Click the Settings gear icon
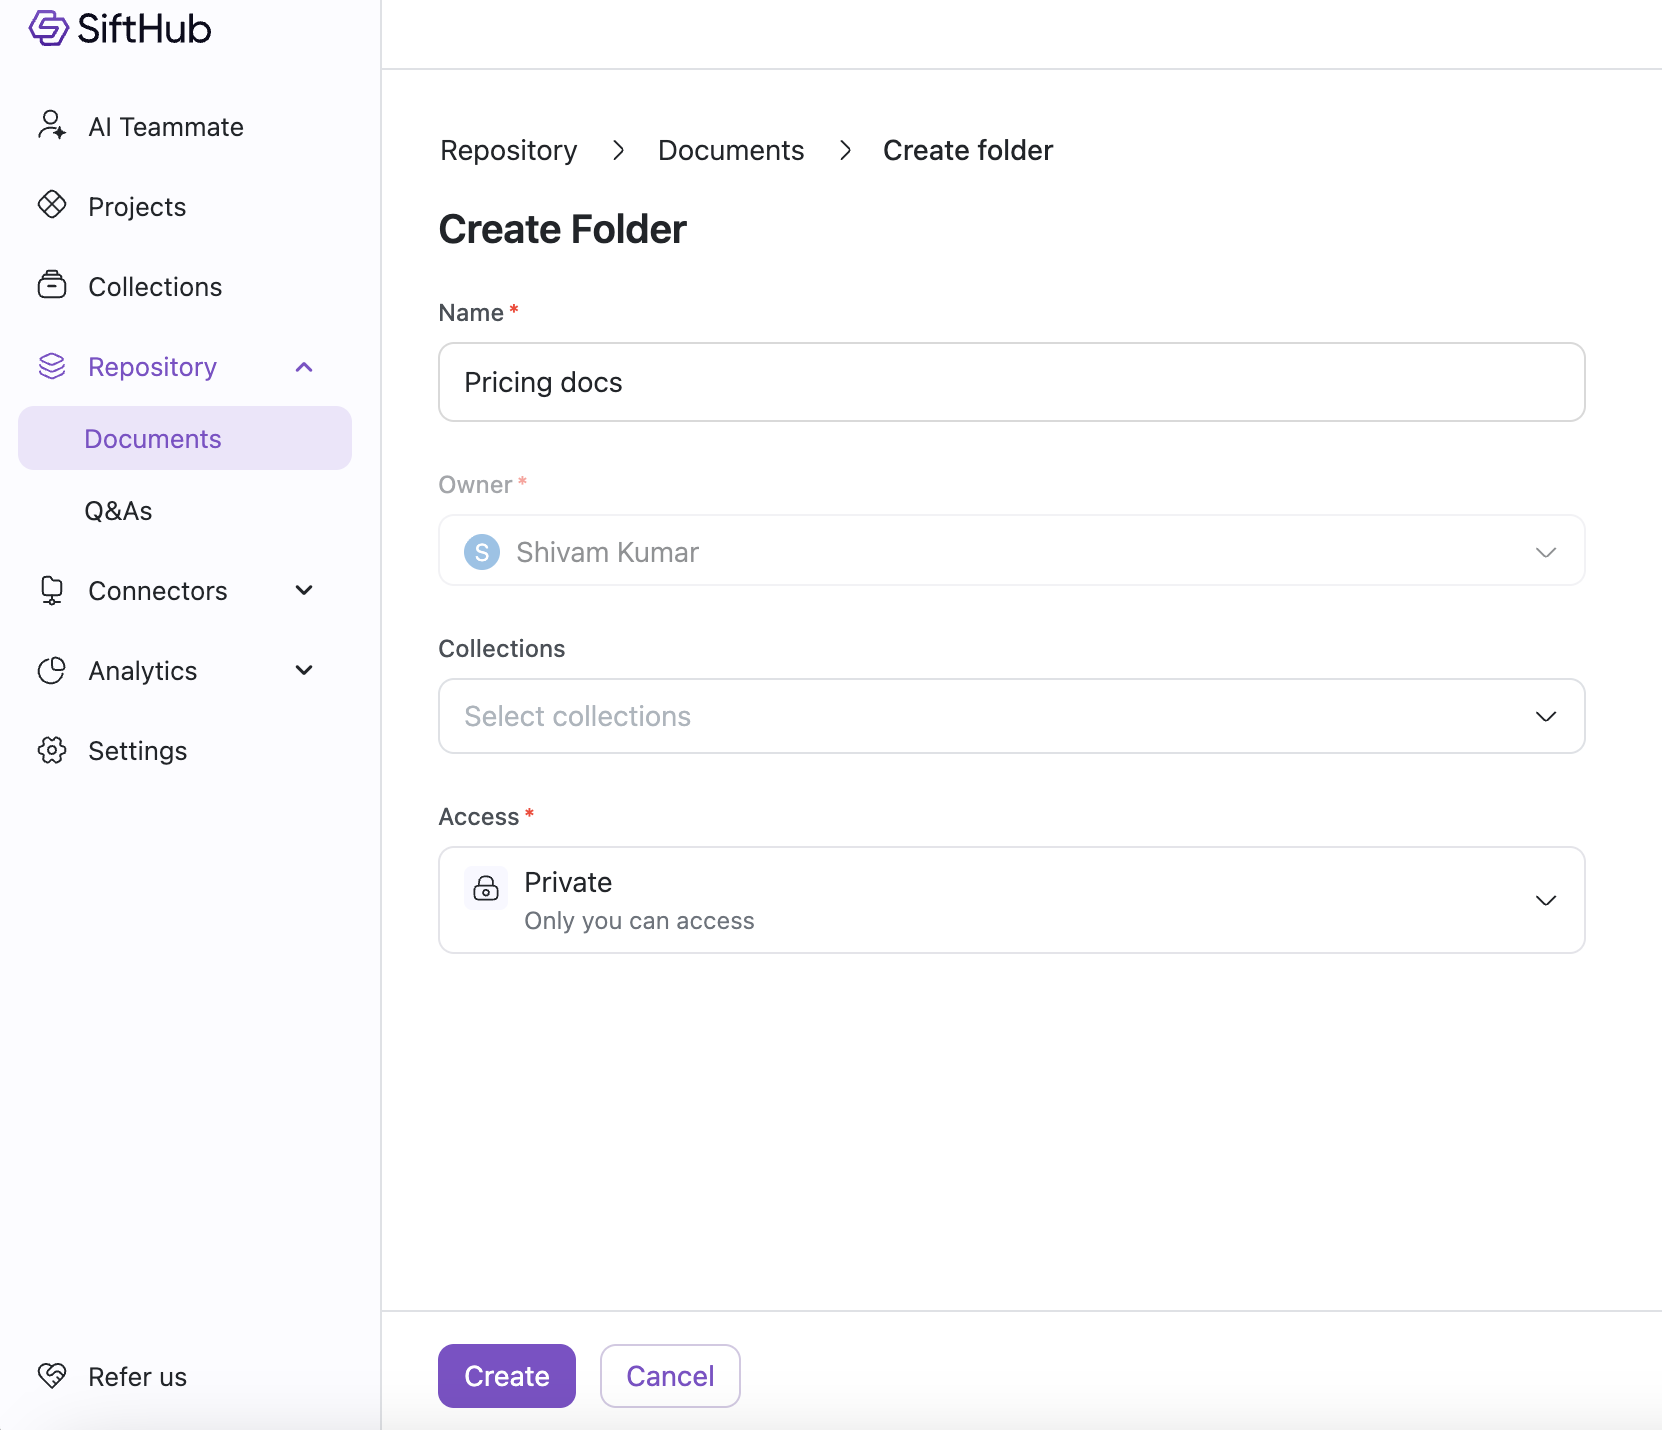This screenshot has height=1430, width=1662. click(x=52, y=750)
